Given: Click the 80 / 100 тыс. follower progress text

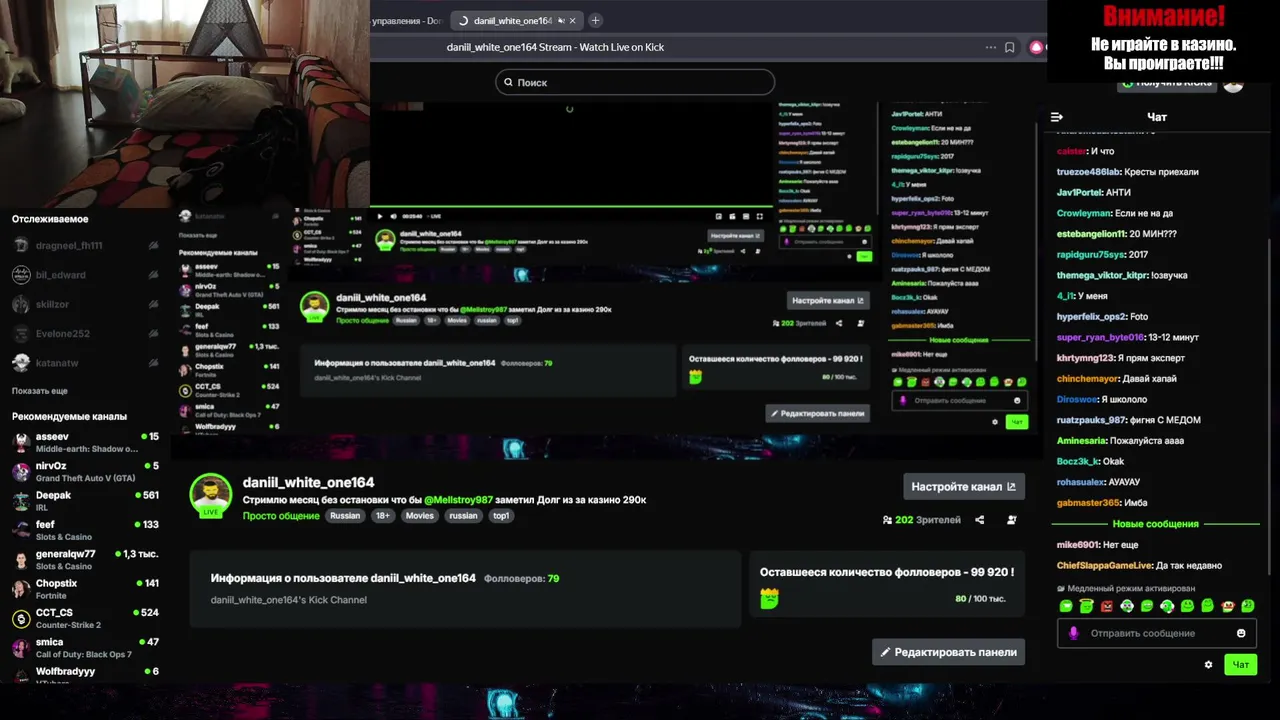Looking at the screenshot, I should pos(980,599).
